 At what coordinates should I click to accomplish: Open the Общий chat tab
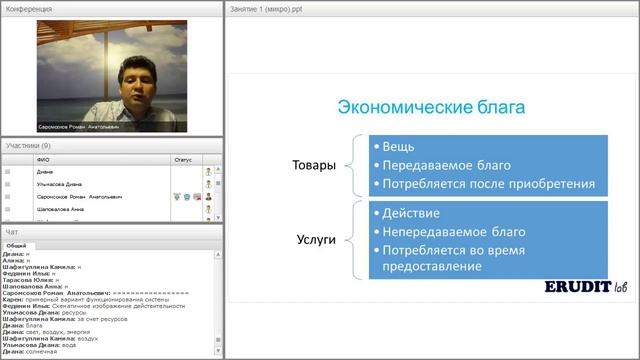click(16, 246)
